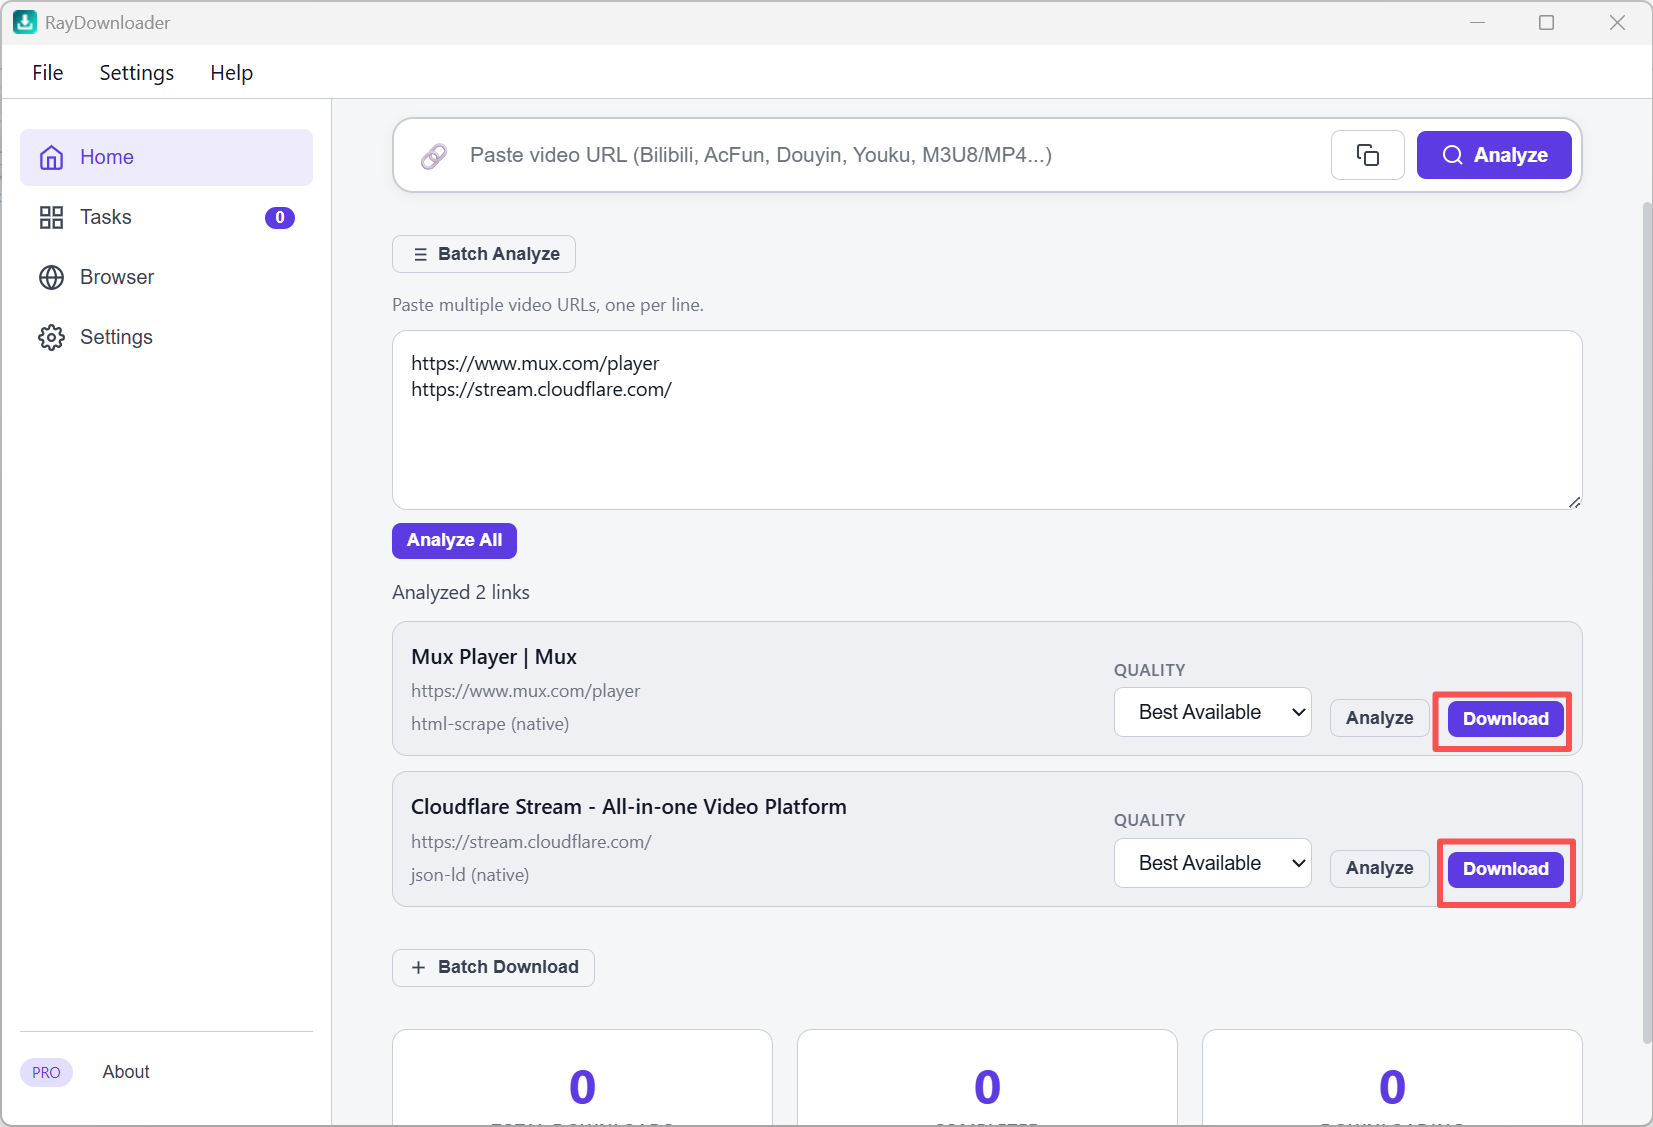Click the text area resize handle

tap(1574, 502)
